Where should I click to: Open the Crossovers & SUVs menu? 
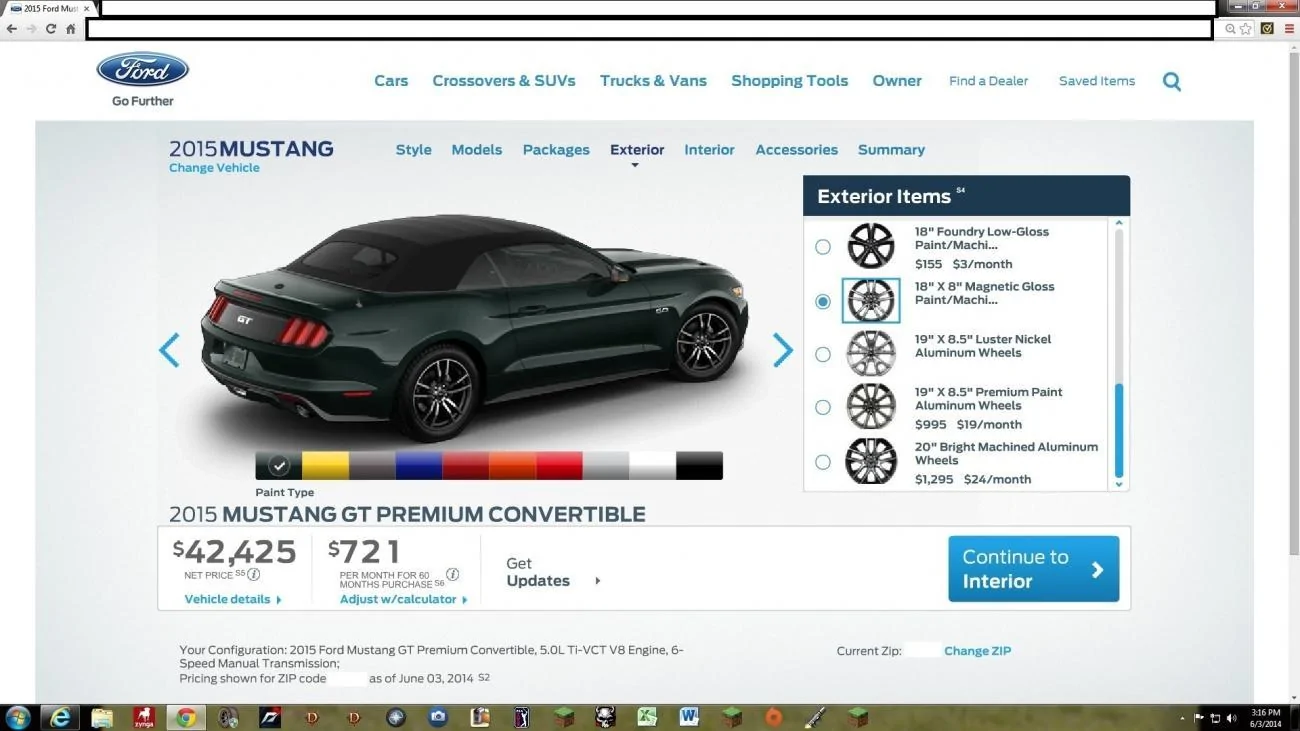[x=504, y=81]
